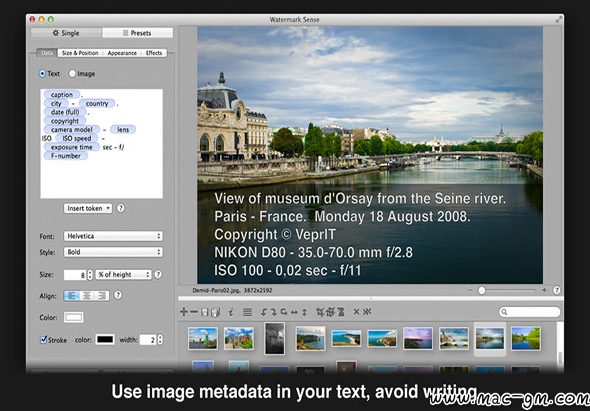Click the third rotate arrow icon
This screenshot has height=411, width=590.
tap(284, 312)
